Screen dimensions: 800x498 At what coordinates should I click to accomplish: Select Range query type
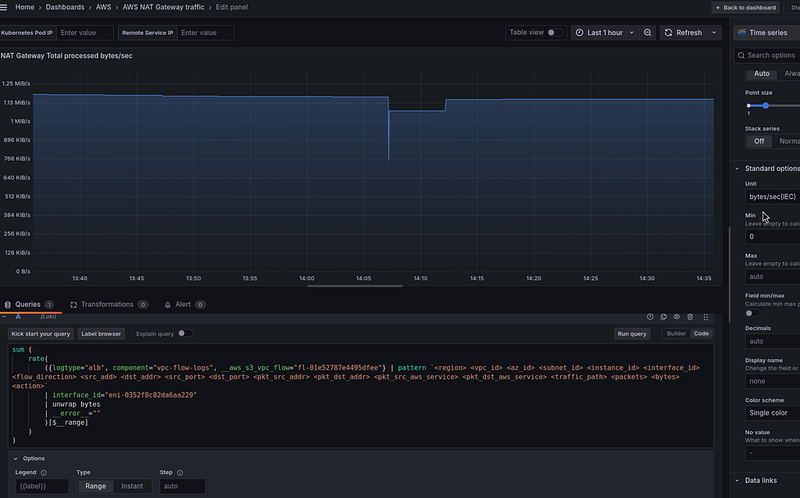point(95,486)
